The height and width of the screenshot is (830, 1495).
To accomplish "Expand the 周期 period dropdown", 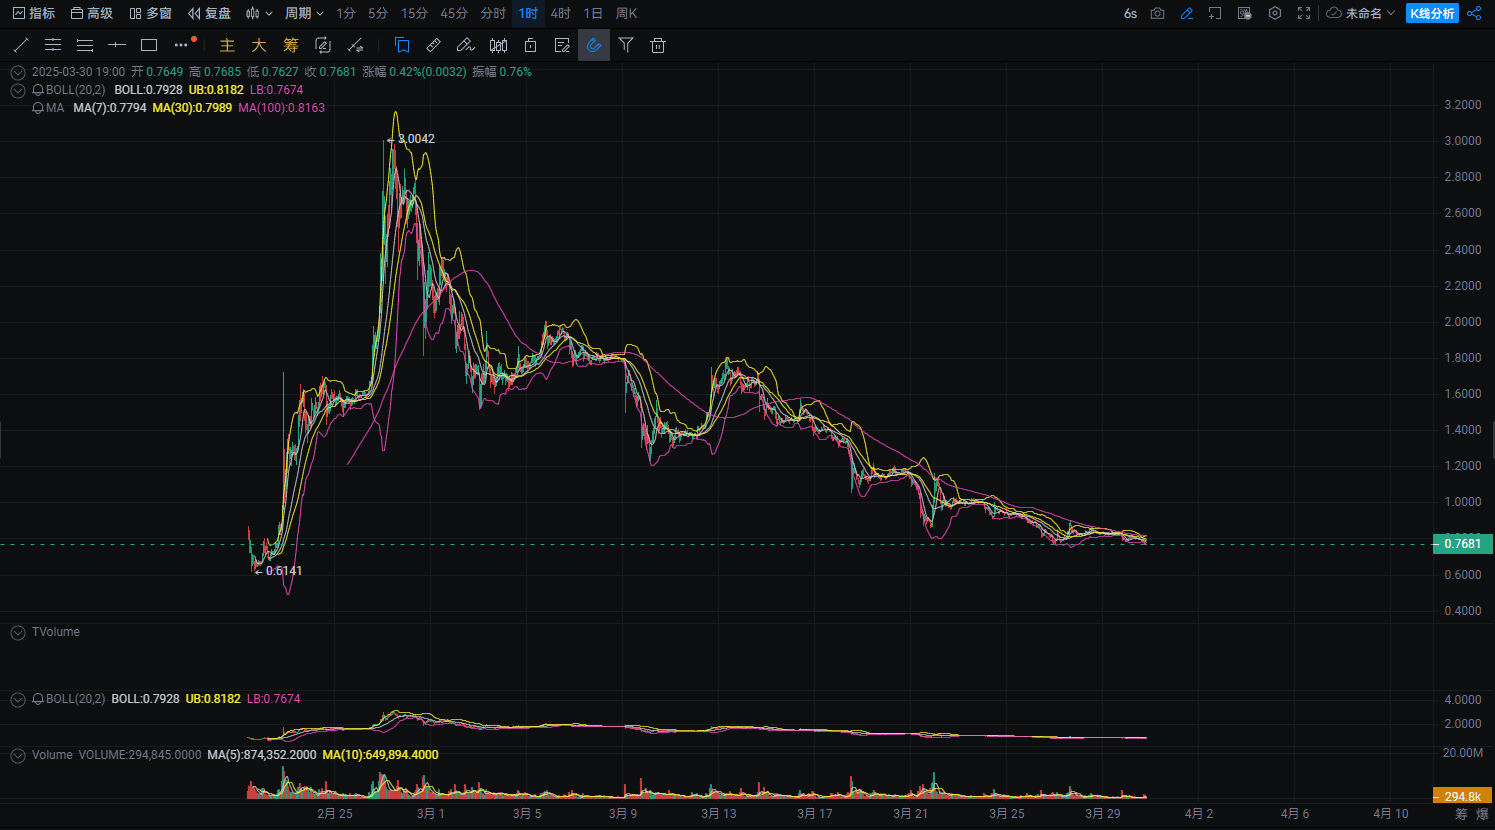I will (304, 13).
